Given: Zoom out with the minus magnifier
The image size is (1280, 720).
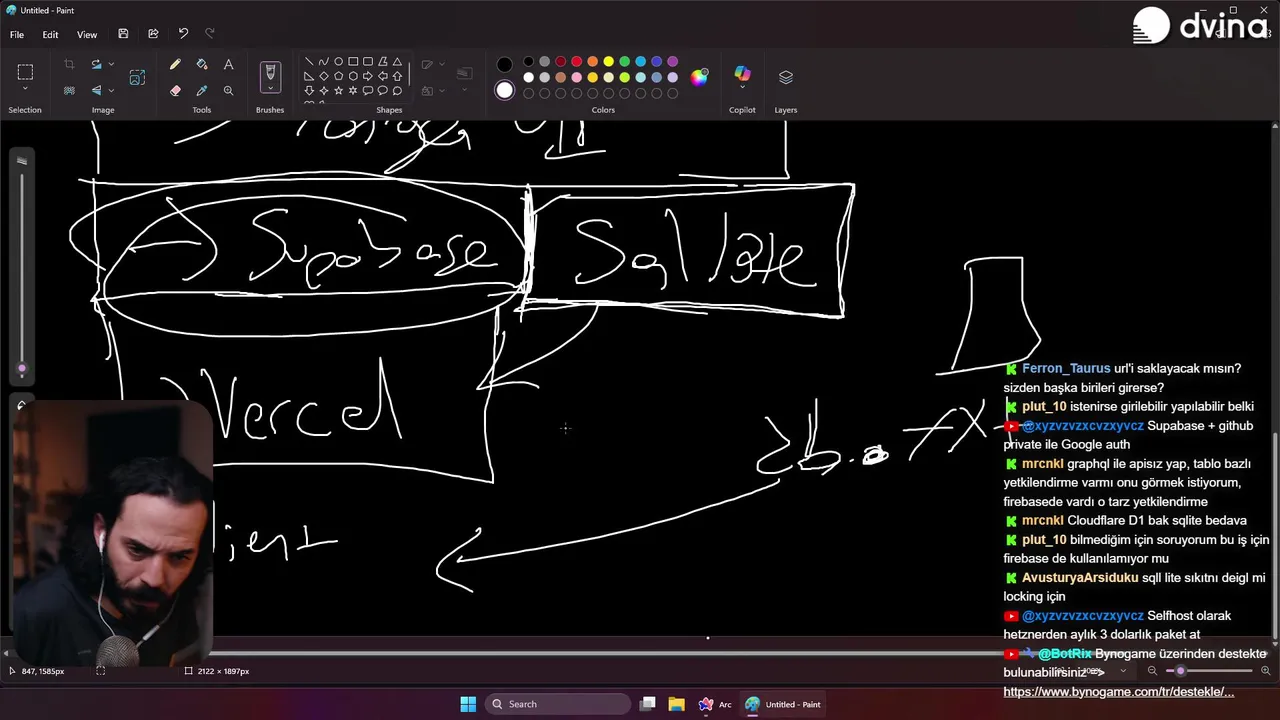Looking at the screenshot, I should 1152,671.
